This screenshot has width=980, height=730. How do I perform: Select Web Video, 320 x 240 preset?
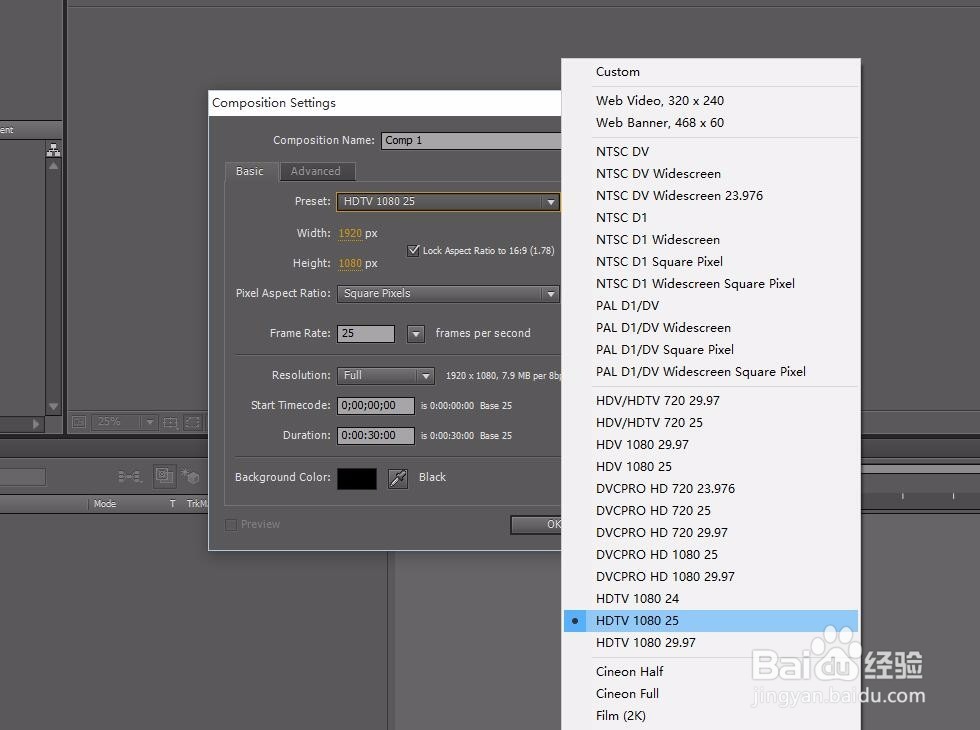[711, 101]
